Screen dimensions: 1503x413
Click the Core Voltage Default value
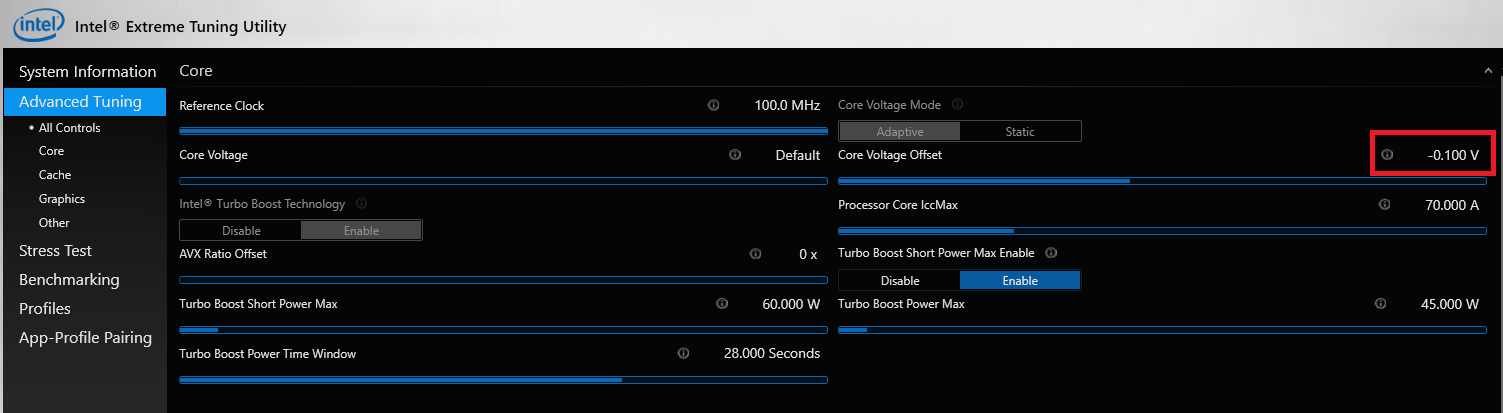(798, 155)
